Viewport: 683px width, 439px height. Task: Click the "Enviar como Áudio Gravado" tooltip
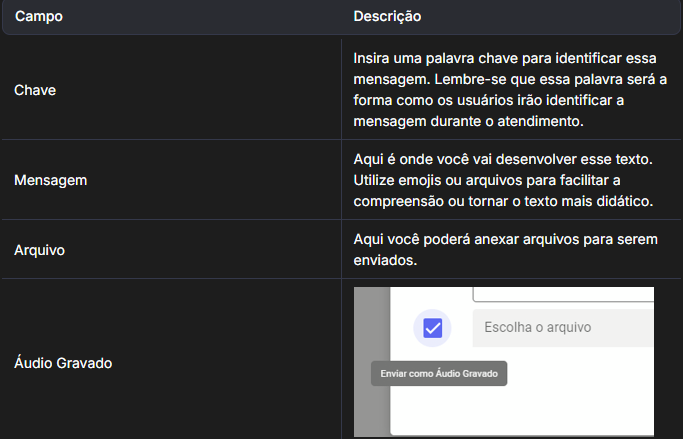[x=439, y=374]
